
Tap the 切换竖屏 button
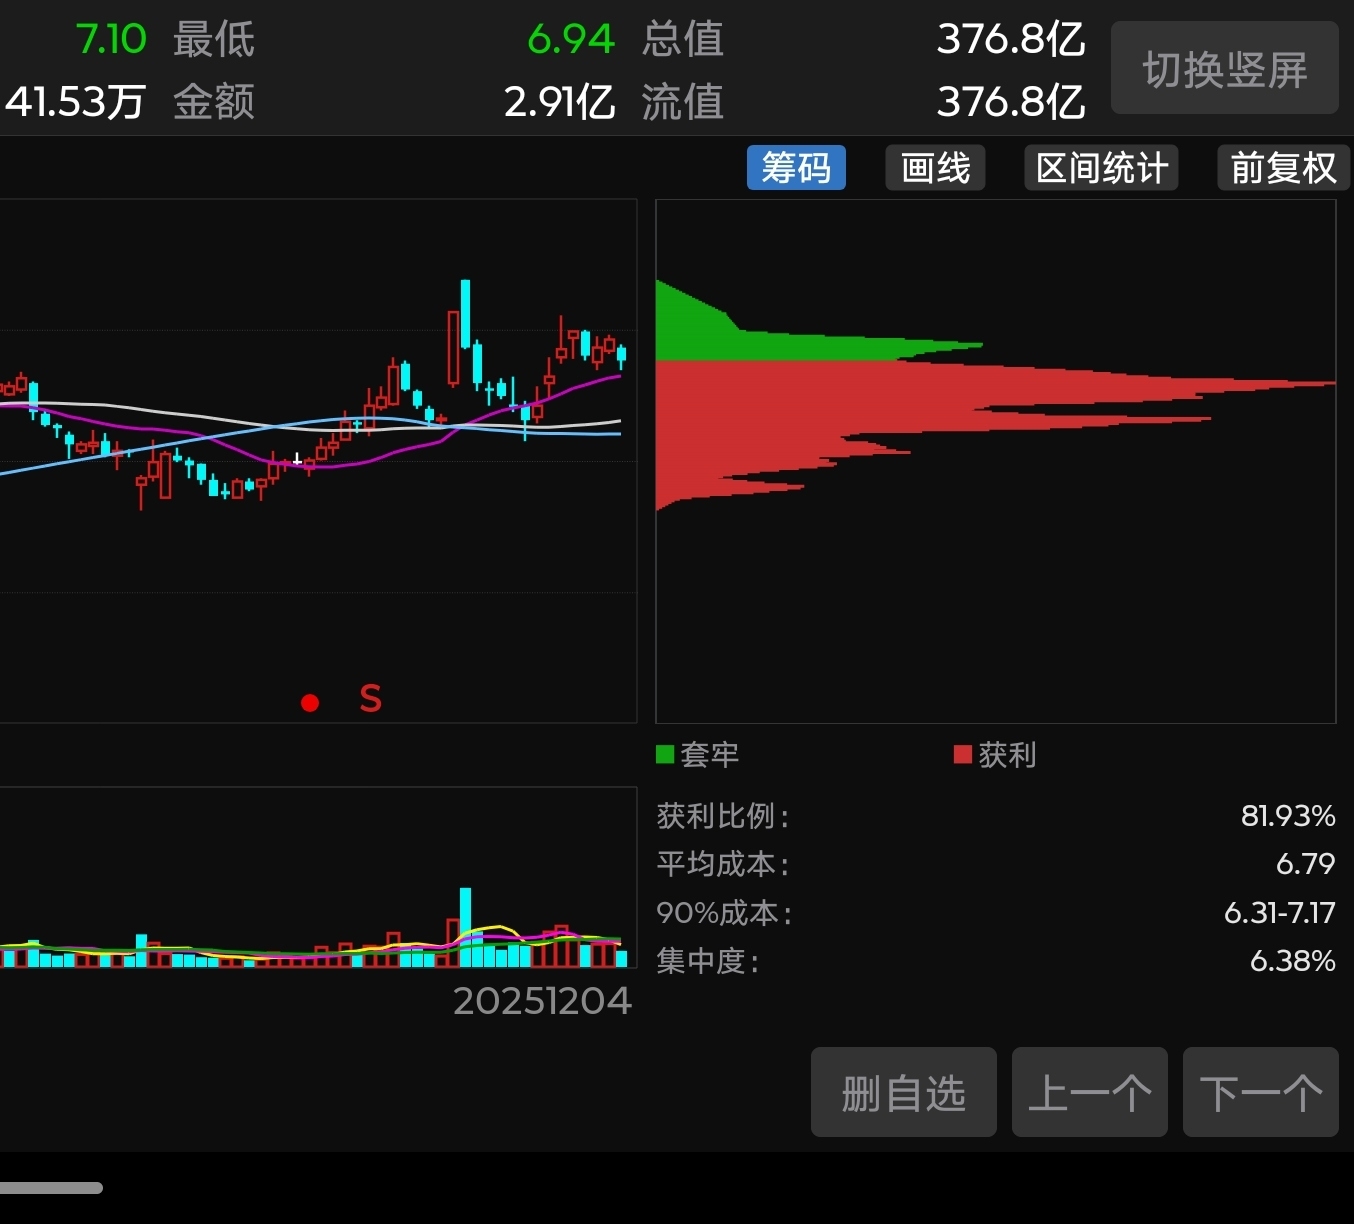[1225, 68]
